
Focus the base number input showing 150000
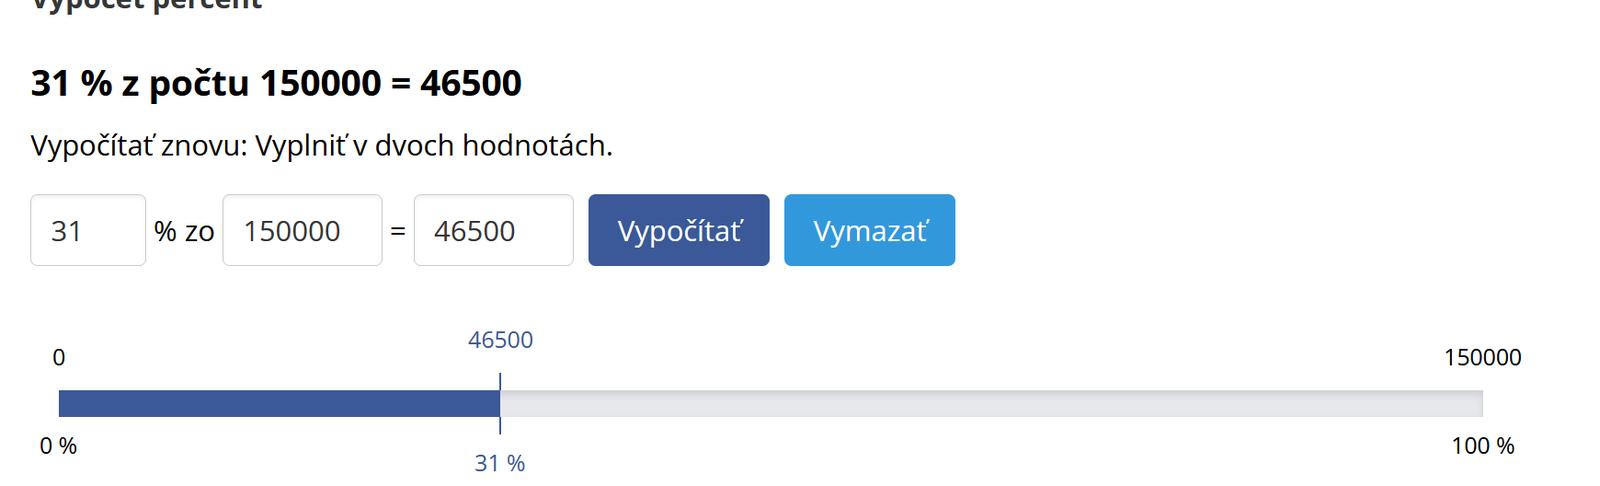pyautogui.click(x=302, y=231)
